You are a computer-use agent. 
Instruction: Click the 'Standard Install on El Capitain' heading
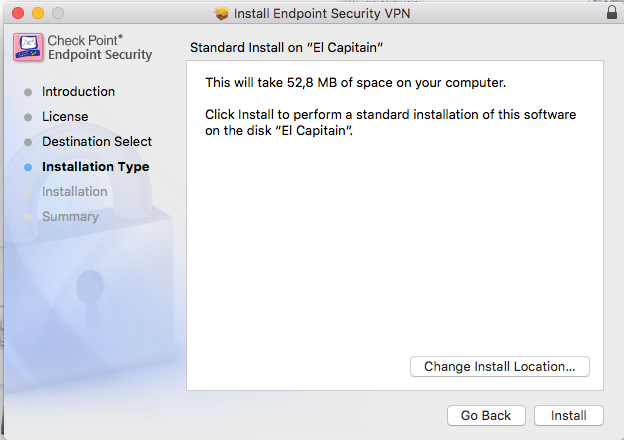[287, 48]
